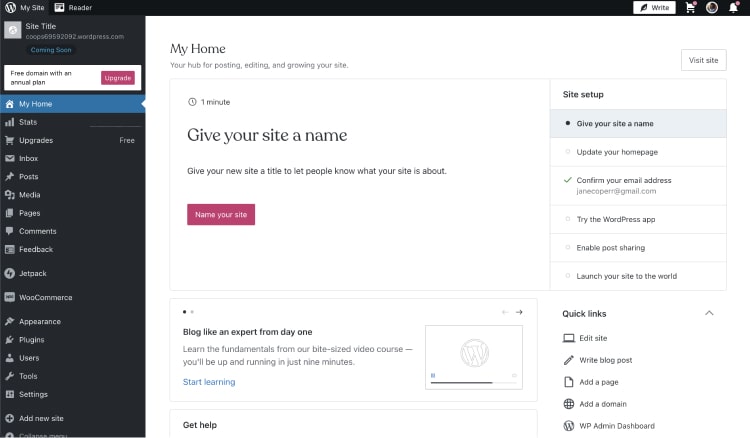Viewport: 750px width, 438px height.
Task: Go to Posts in the sidebar
Action: (73, 176)
